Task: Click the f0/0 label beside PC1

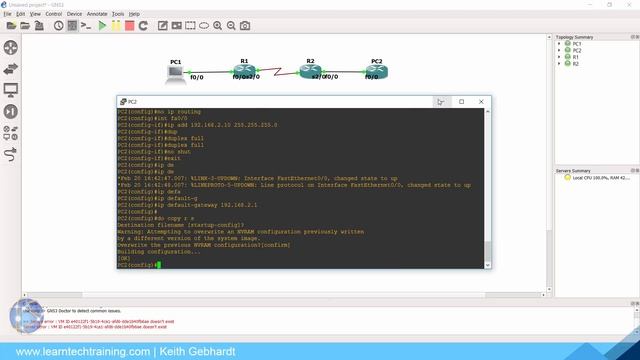Action: click(x=197, y=77)
